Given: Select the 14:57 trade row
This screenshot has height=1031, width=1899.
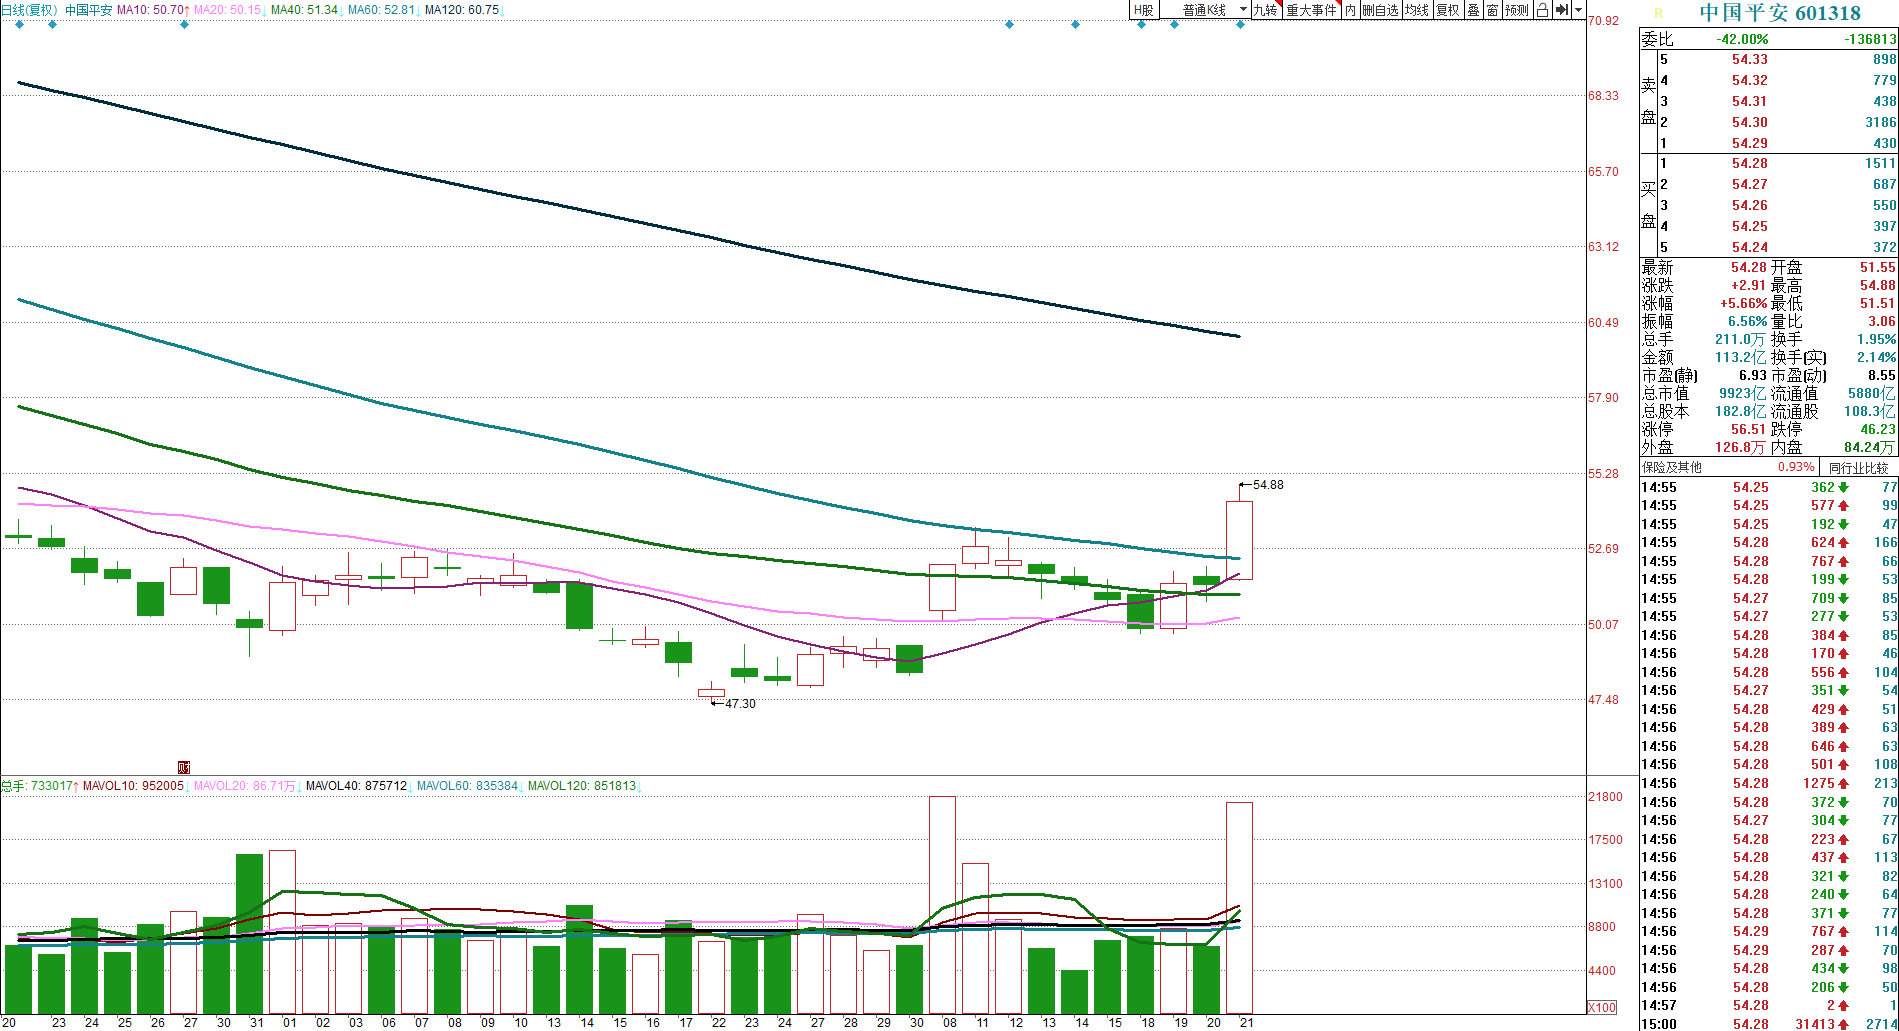Looking at the screenshot, I should (1769, 1005).
